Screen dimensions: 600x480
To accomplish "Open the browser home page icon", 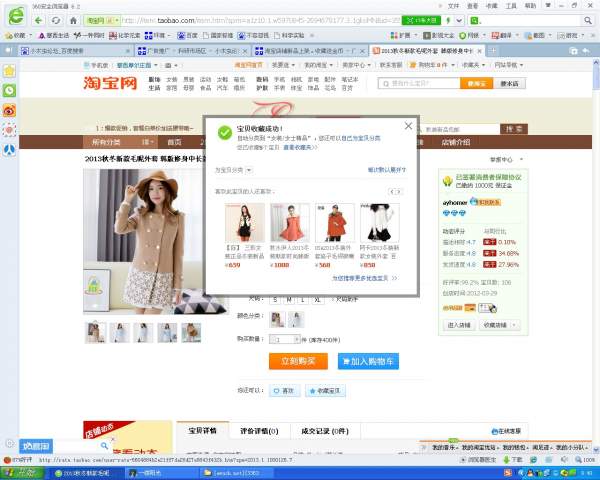I will point(73,20).
